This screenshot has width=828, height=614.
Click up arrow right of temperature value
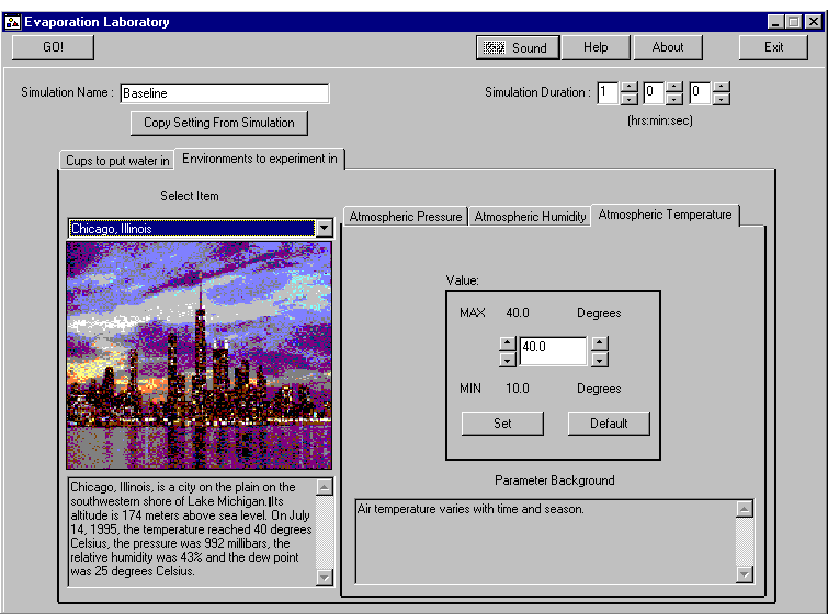pos(599,343)
